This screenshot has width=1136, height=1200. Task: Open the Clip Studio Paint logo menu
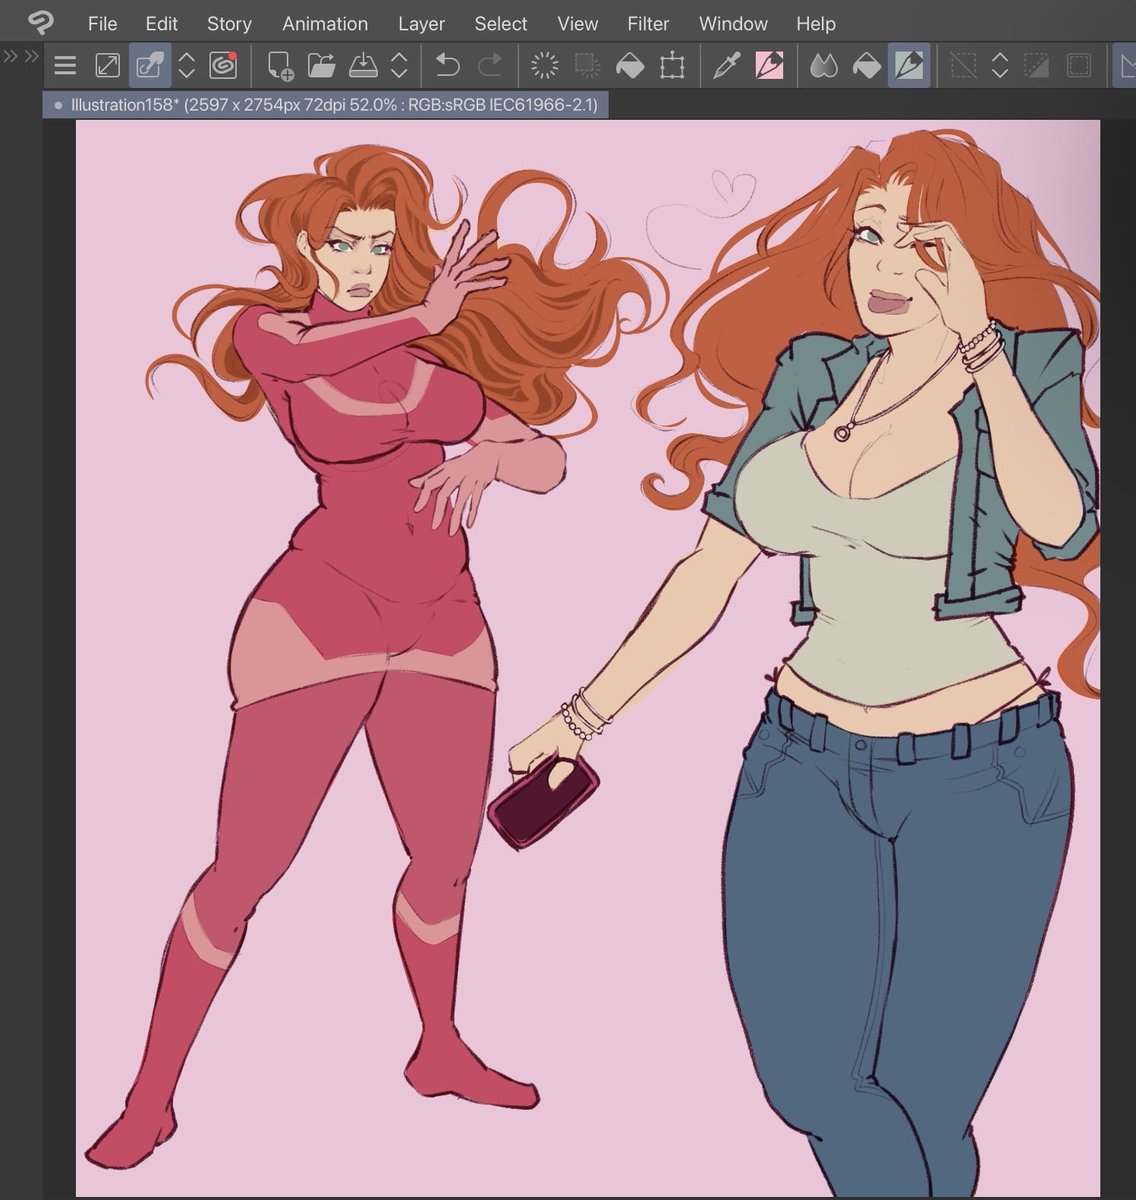click(40, 21)
